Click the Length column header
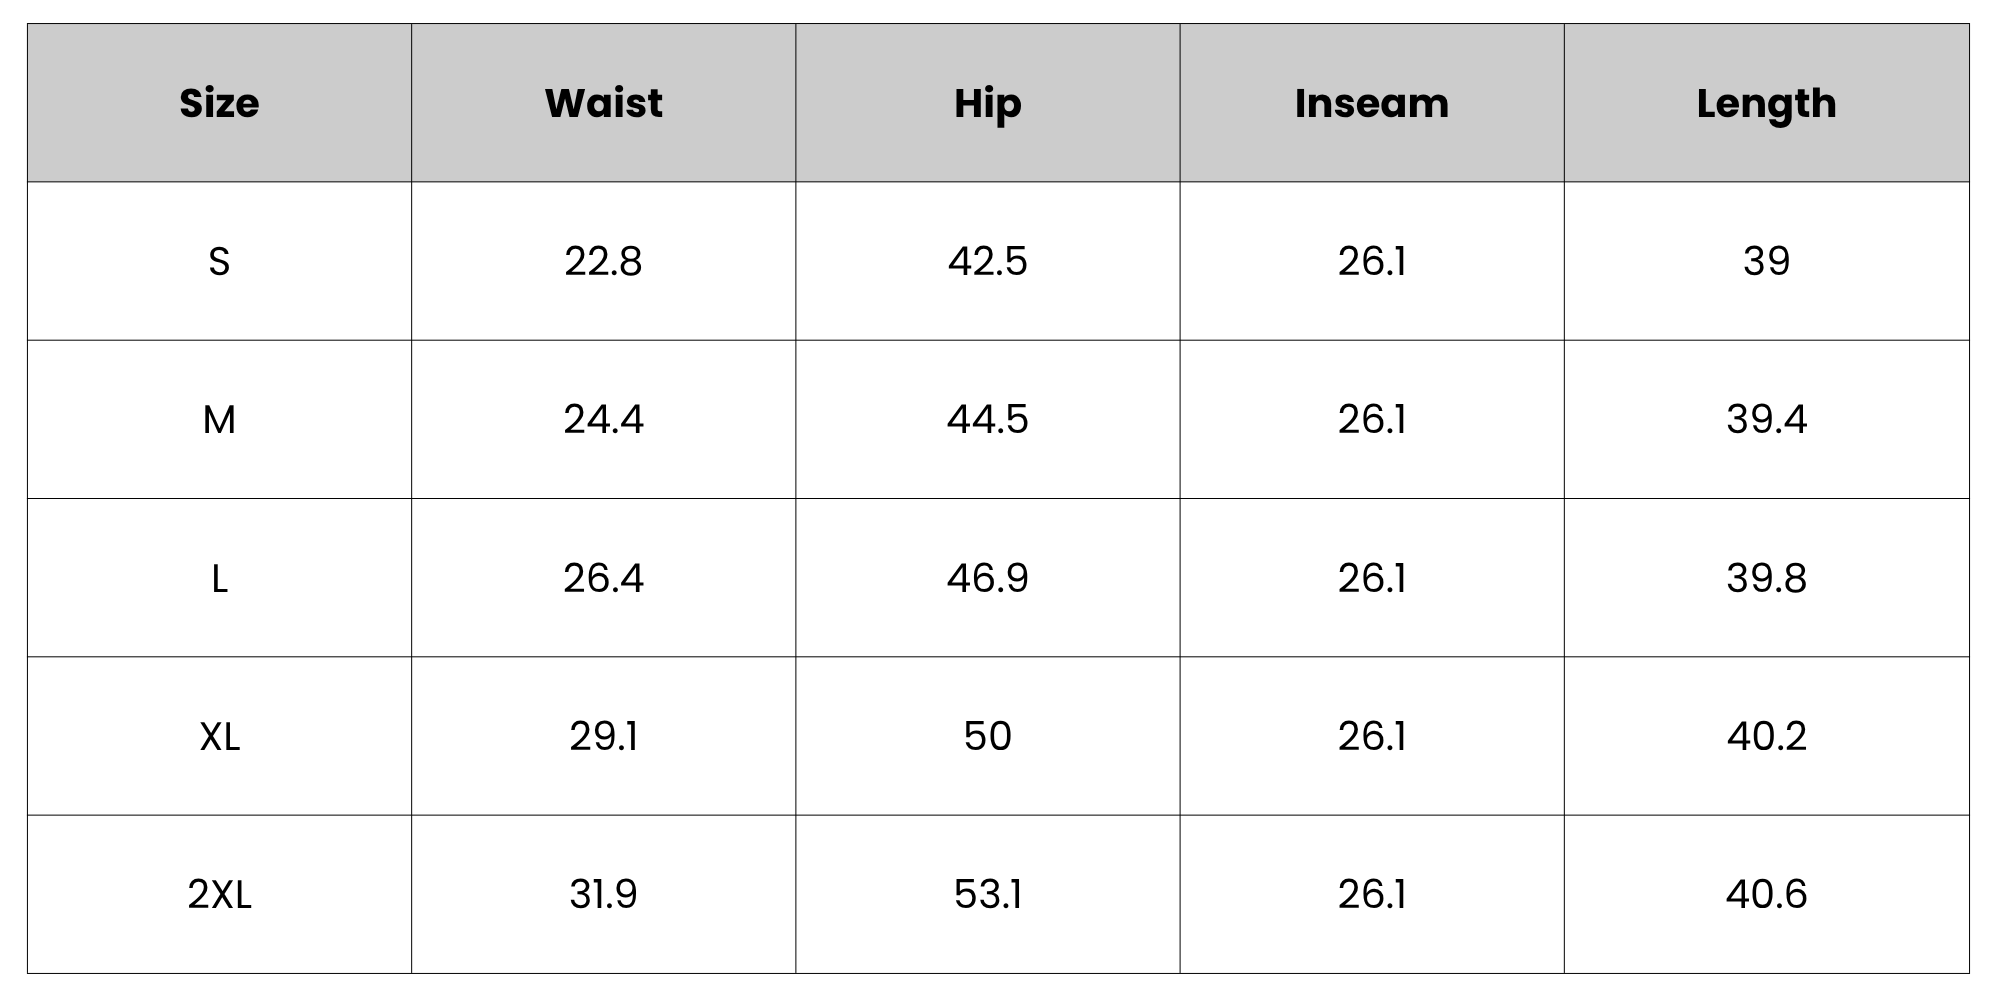The image size is (2000, 1000). click(1766, 103)
